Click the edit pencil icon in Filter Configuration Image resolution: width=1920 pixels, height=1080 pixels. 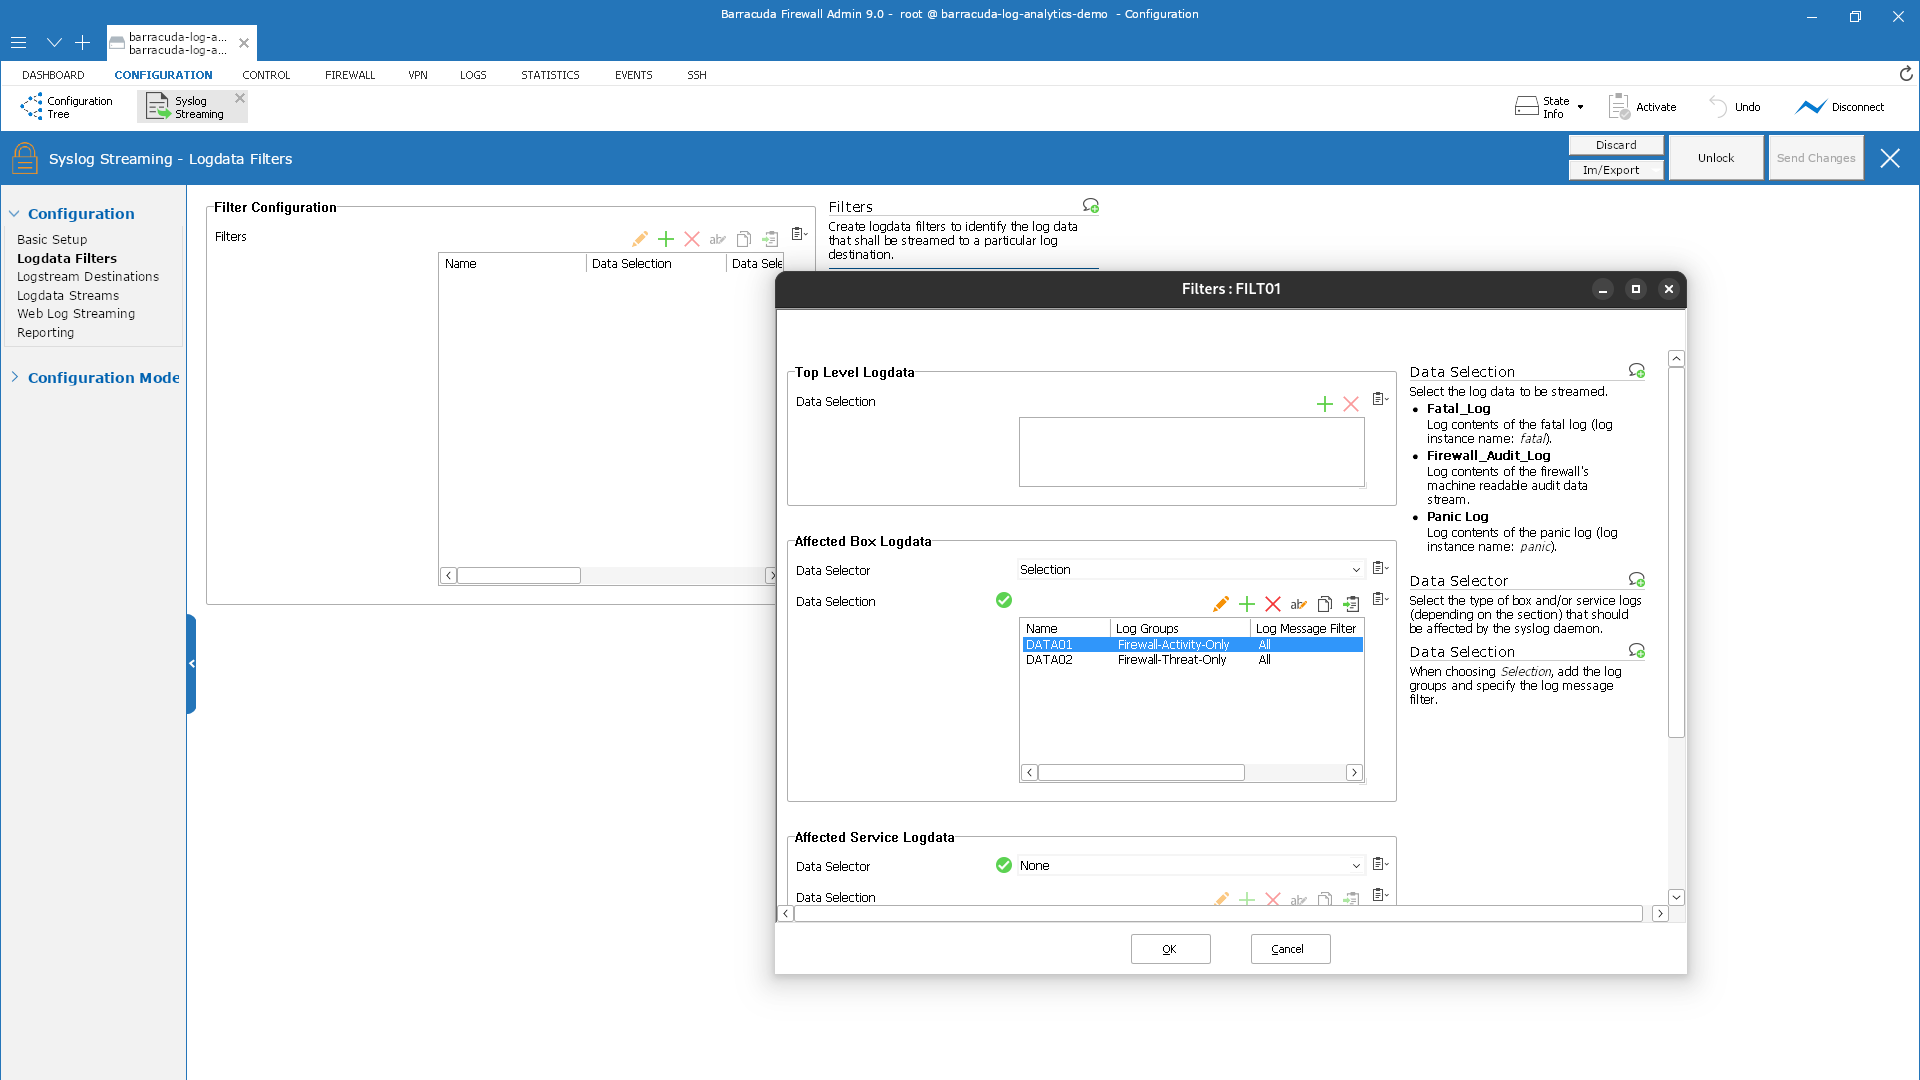(640, 239)
